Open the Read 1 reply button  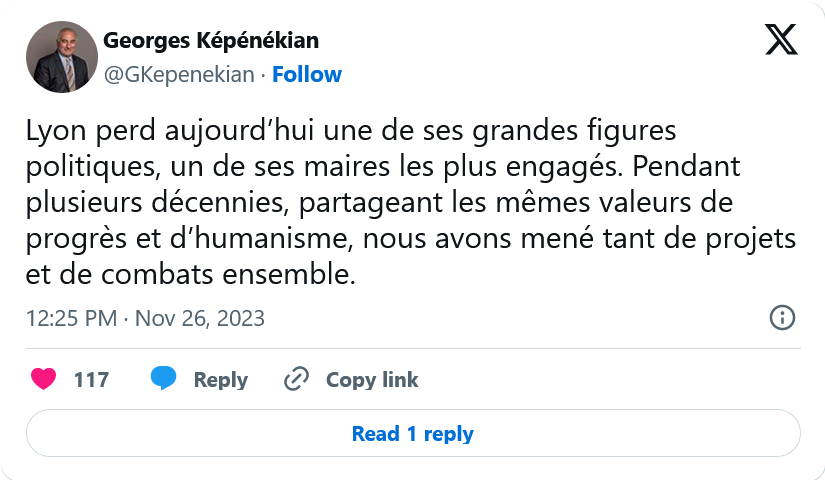413,433
